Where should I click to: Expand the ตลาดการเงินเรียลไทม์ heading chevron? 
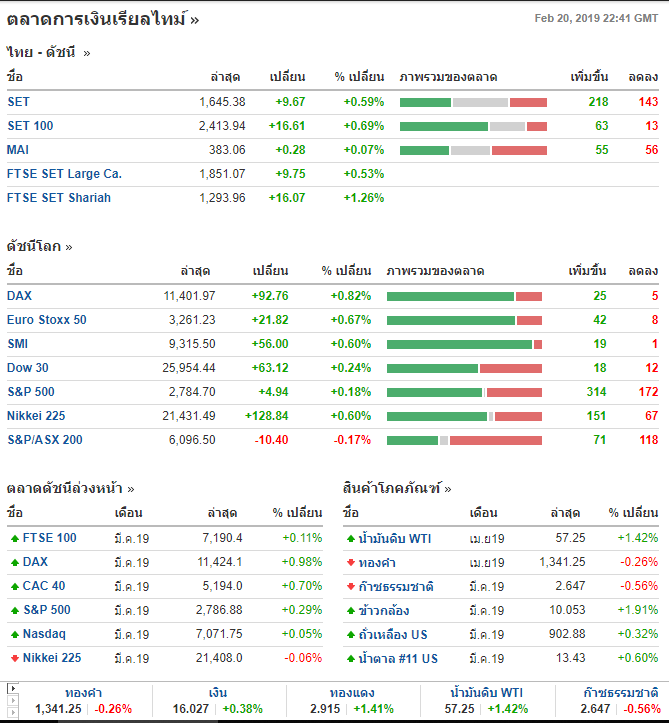point(195,20)
